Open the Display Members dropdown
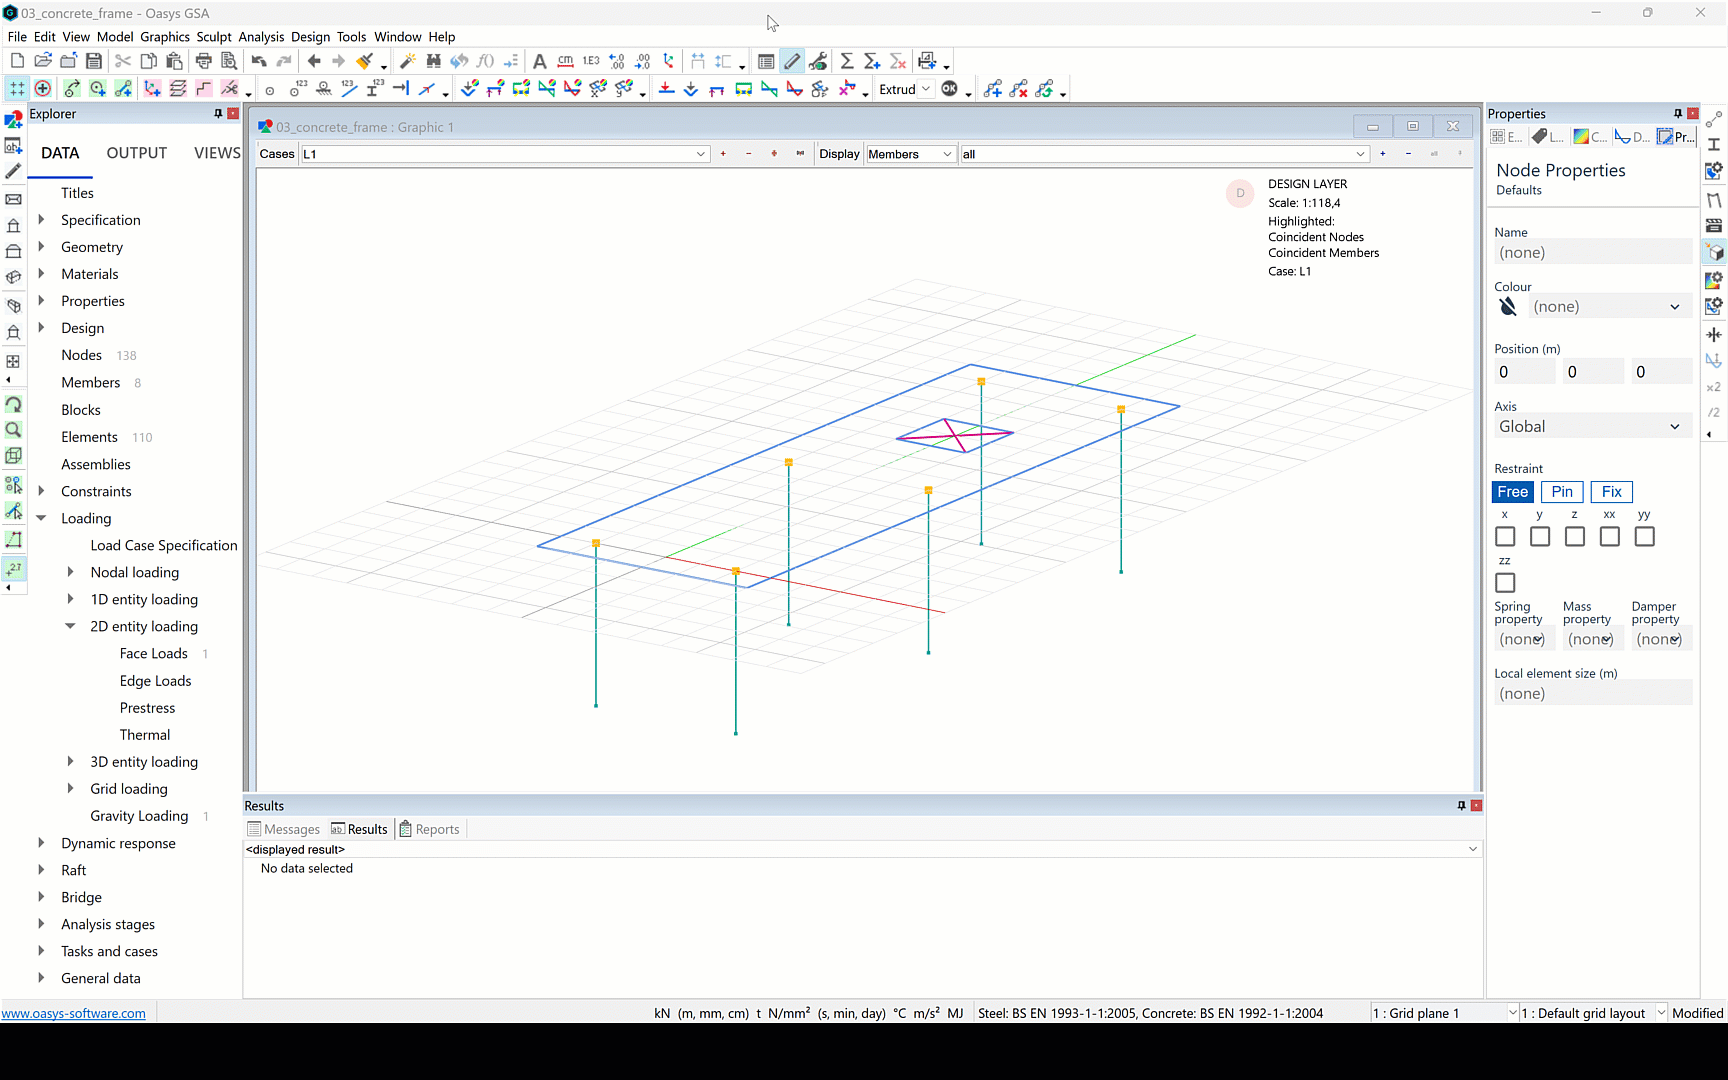Image resolution: width=1728 pixels, height=1080 pixels. pyautogui.click(x=945, y=154)
